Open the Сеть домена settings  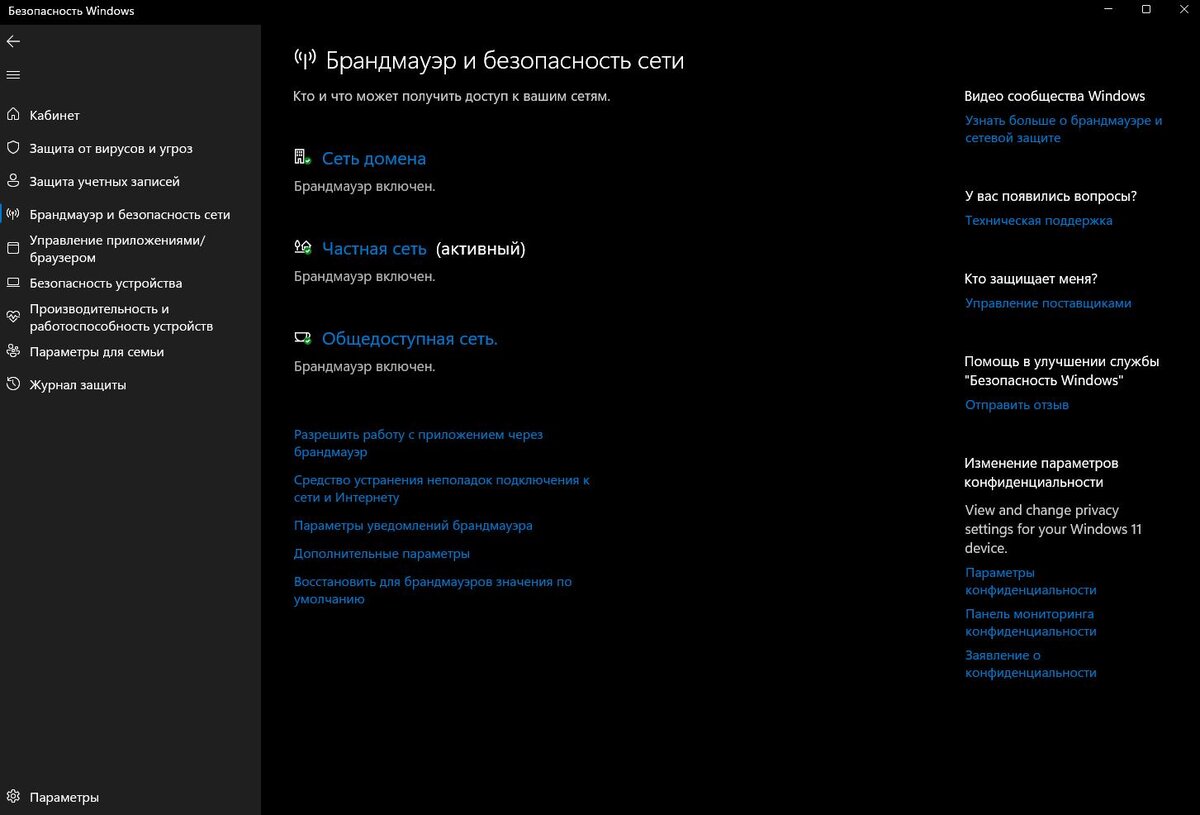pos(374,158)
